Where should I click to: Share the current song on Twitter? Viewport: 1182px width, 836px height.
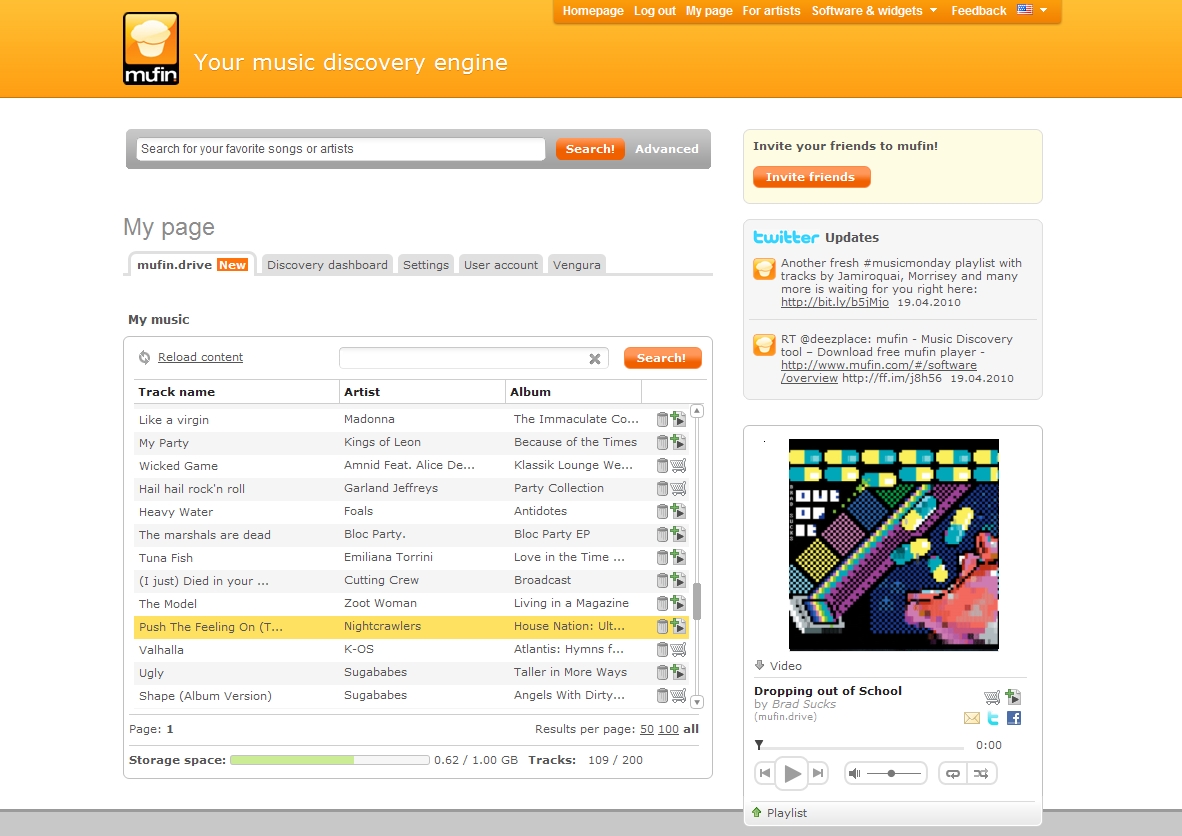click(x=993, y=718)
